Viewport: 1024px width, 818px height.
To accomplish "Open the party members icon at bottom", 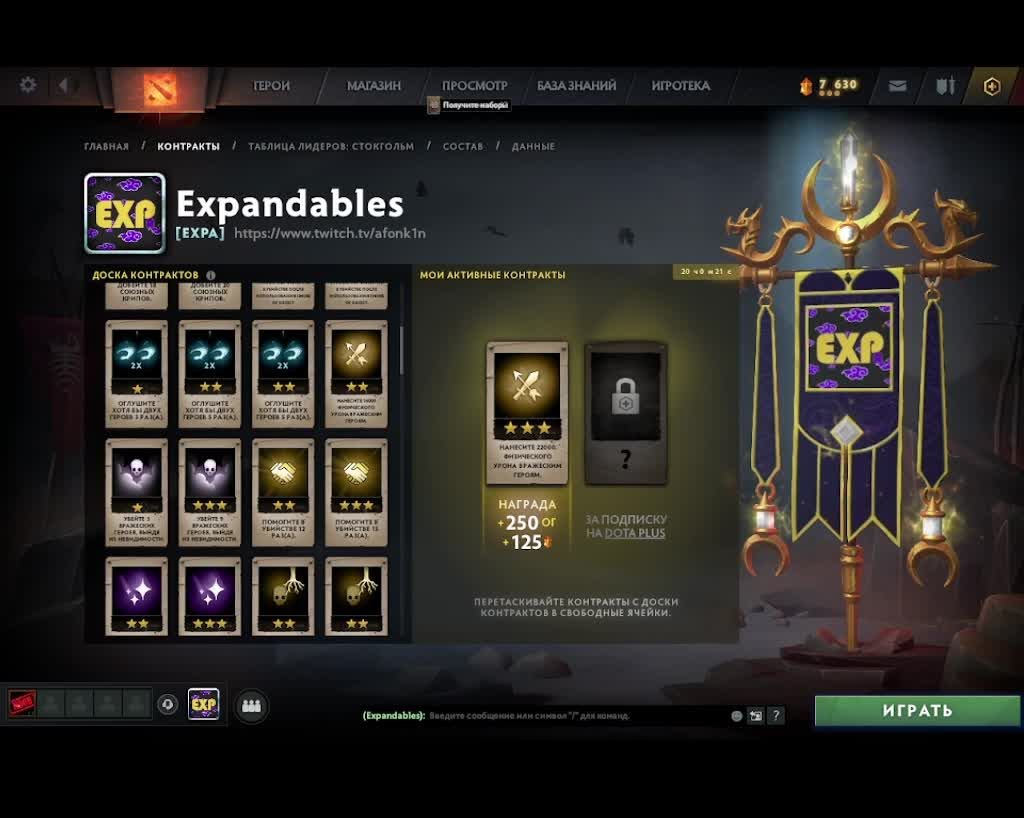I will pos(251,706).
